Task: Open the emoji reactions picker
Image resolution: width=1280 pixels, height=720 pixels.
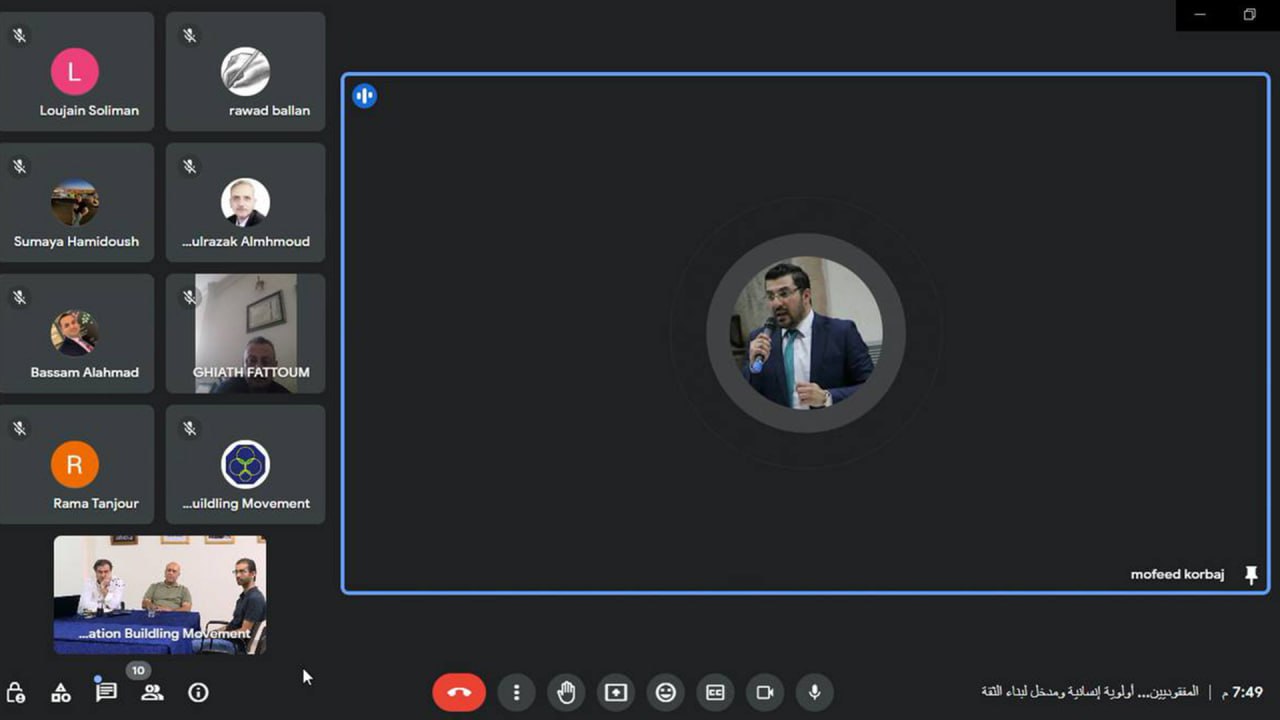Action: [666, 692]
